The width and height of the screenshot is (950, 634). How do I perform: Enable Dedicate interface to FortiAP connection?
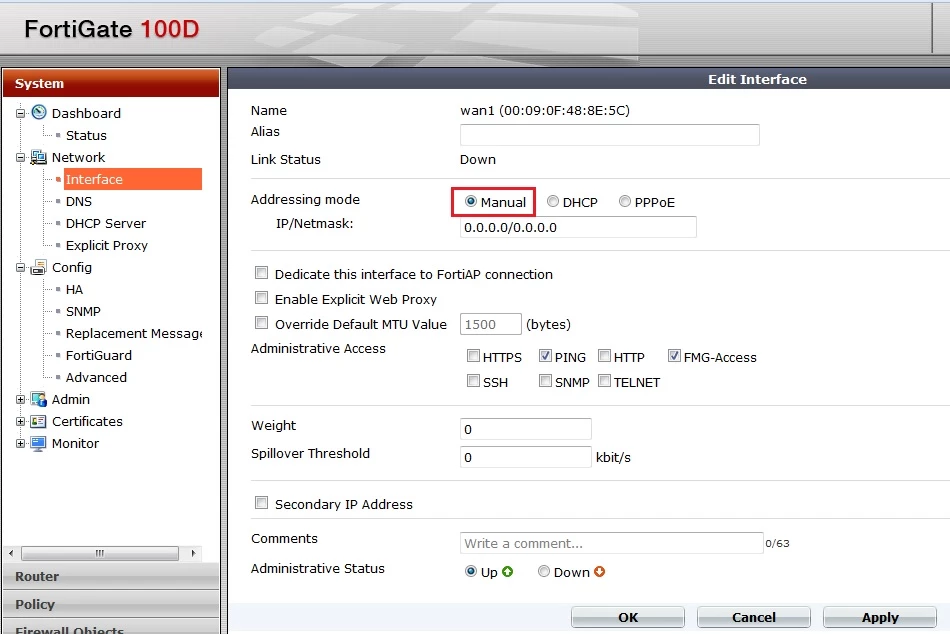click(x=261, y=273)
